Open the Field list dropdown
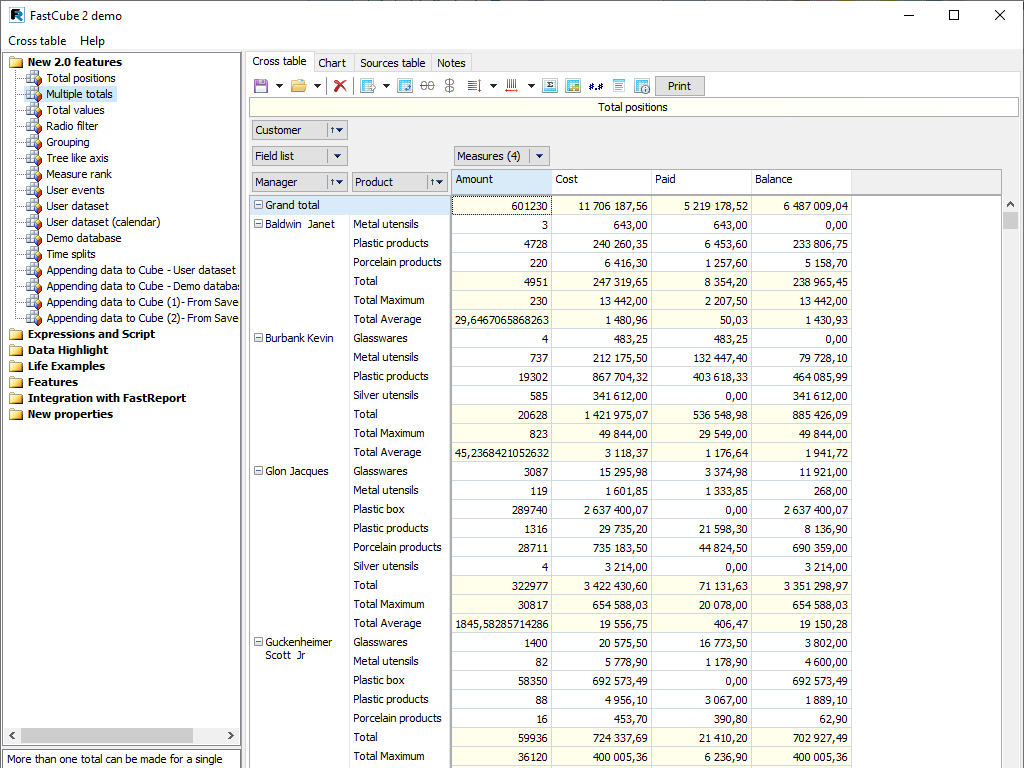Viewport: 1024px width, 768px height. point(338,156)
